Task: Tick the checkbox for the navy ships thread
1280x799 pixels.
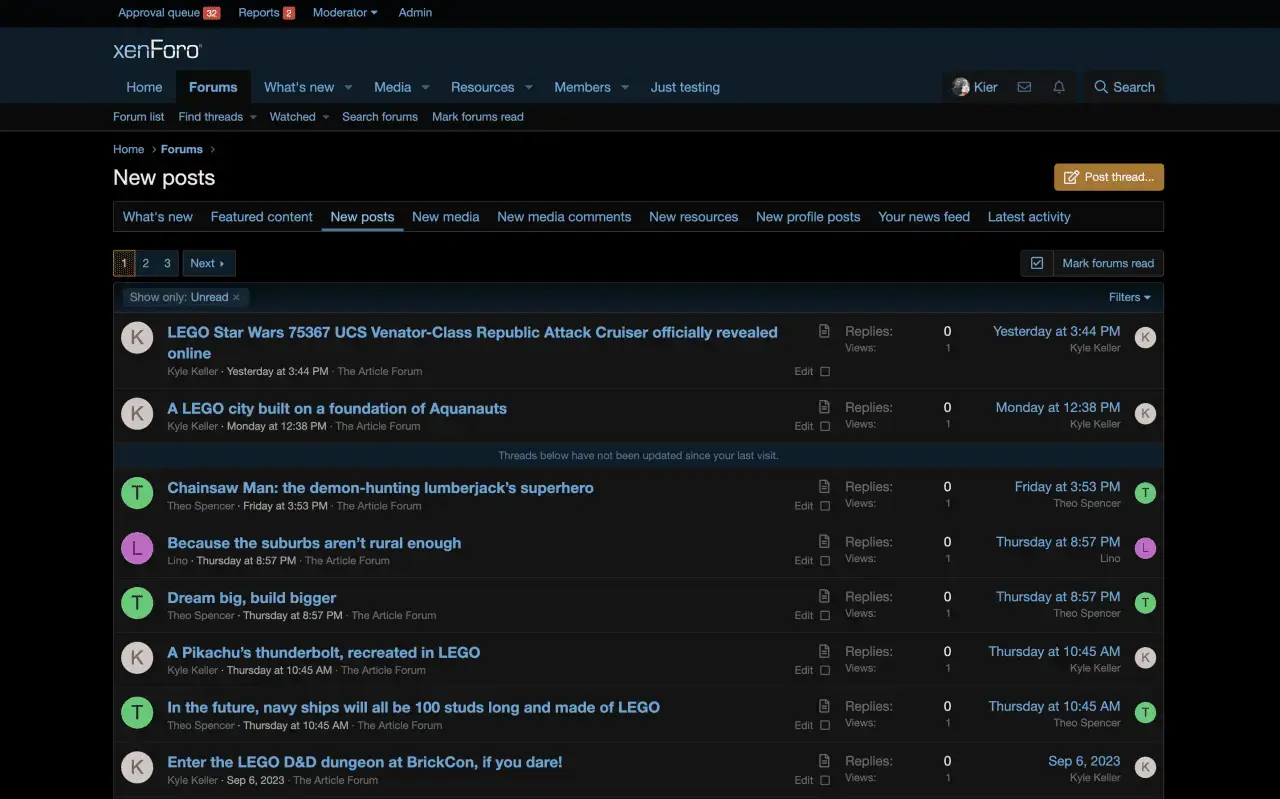Action: click(825, 725)
